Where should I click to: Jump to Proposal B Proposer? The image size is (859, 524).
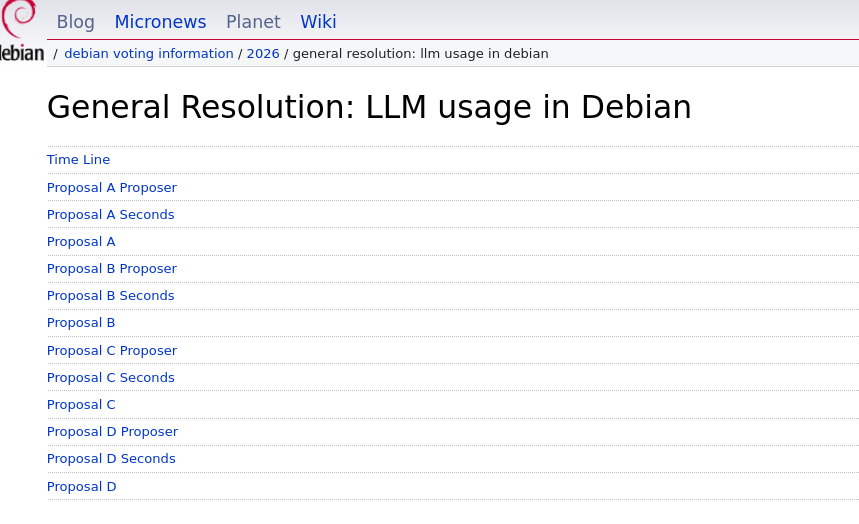[x=112, y=269]
